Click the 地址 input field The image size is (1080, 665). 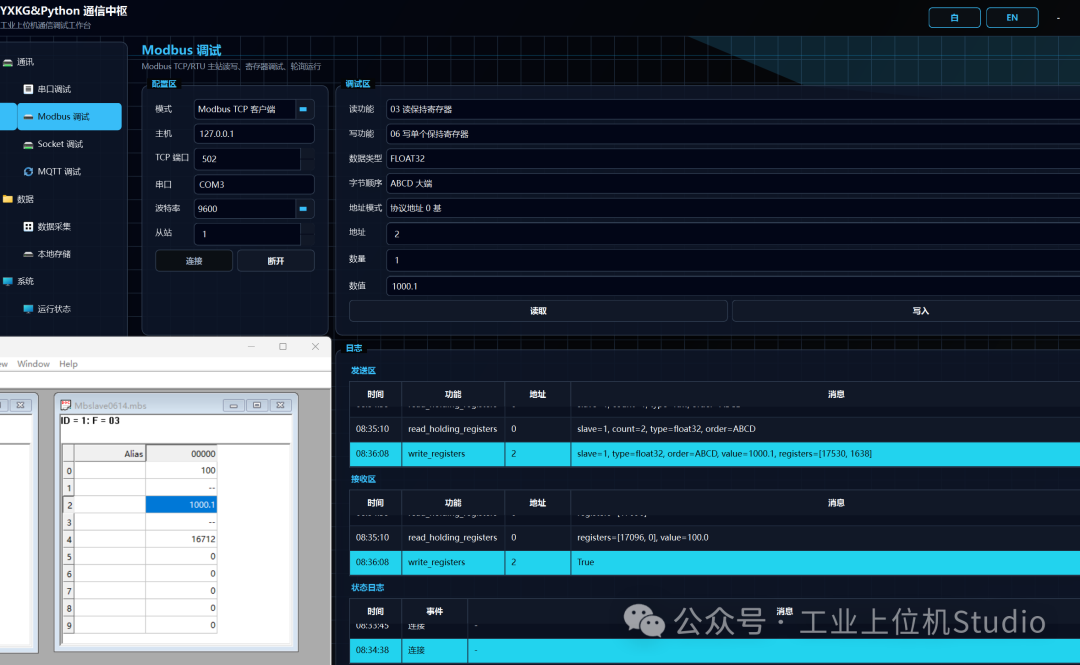[x=733, y=234]
